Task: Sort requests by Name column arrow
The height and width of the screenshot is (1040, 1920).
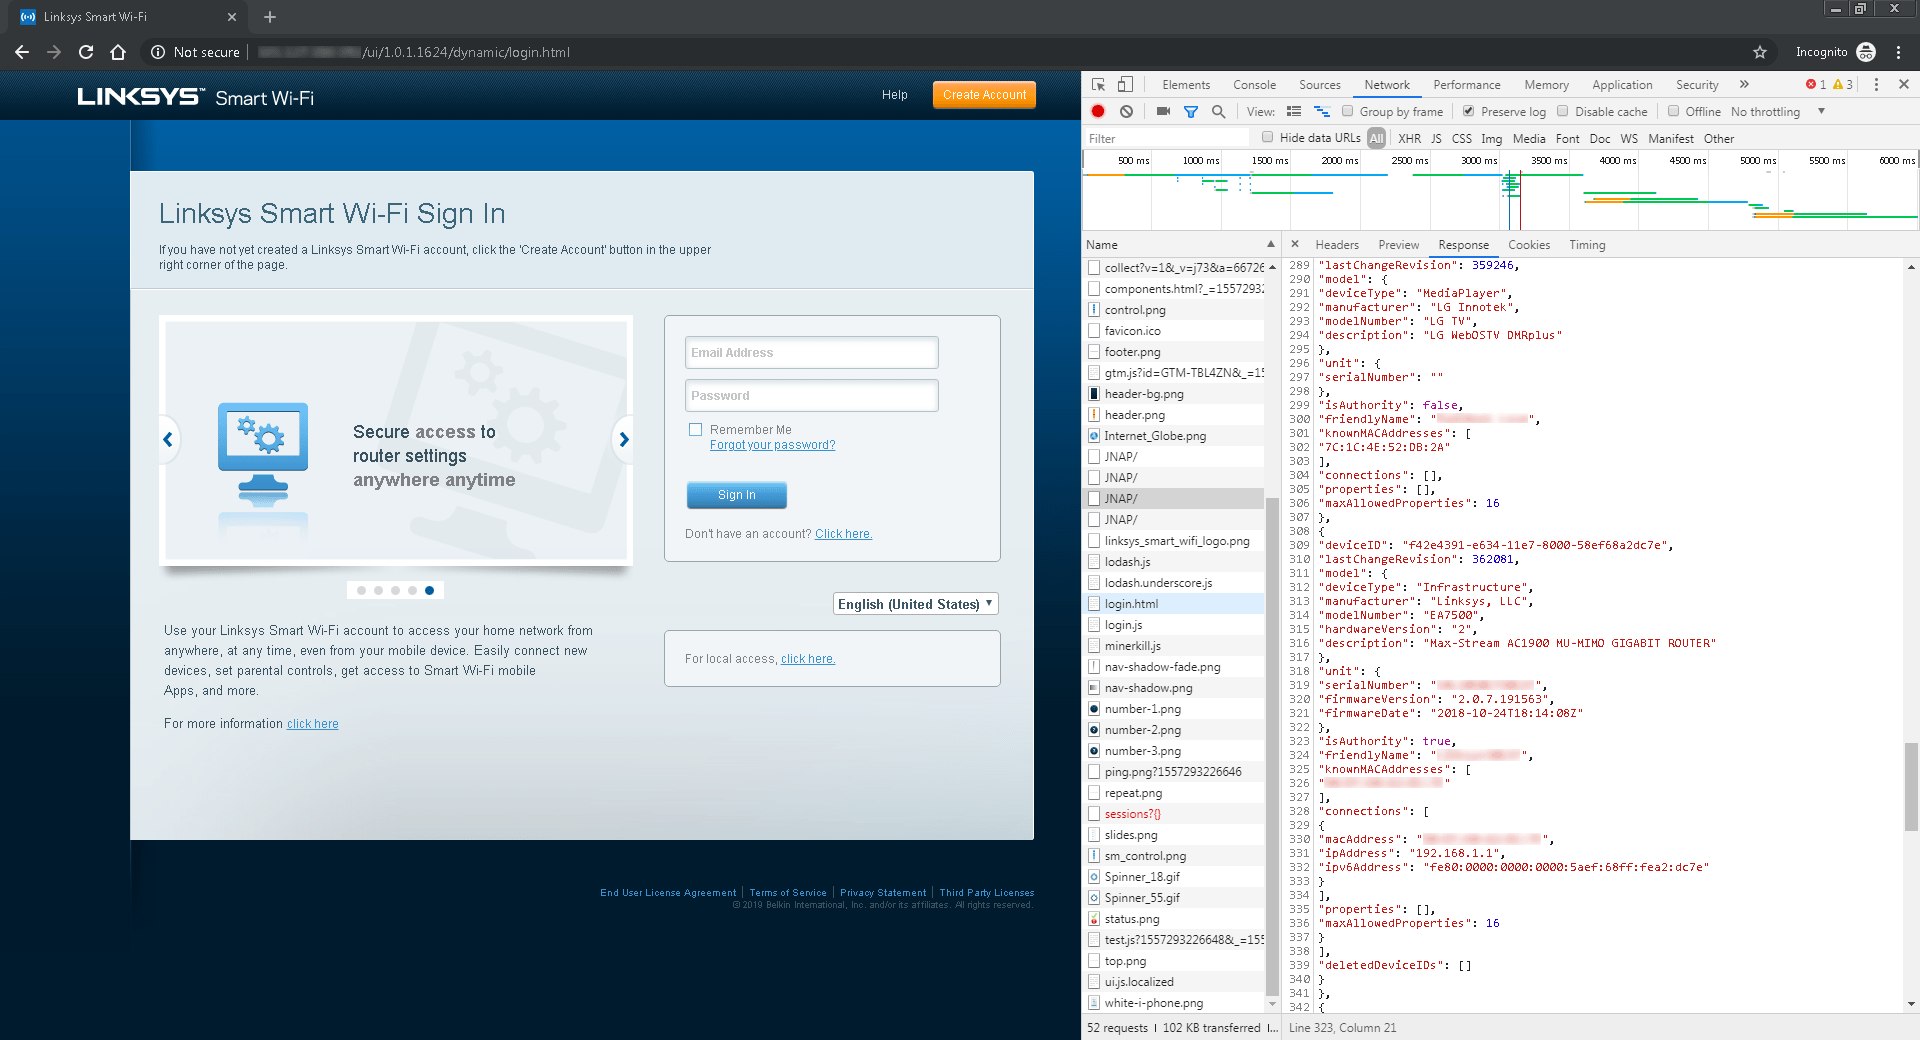Action: point(1271,244)
